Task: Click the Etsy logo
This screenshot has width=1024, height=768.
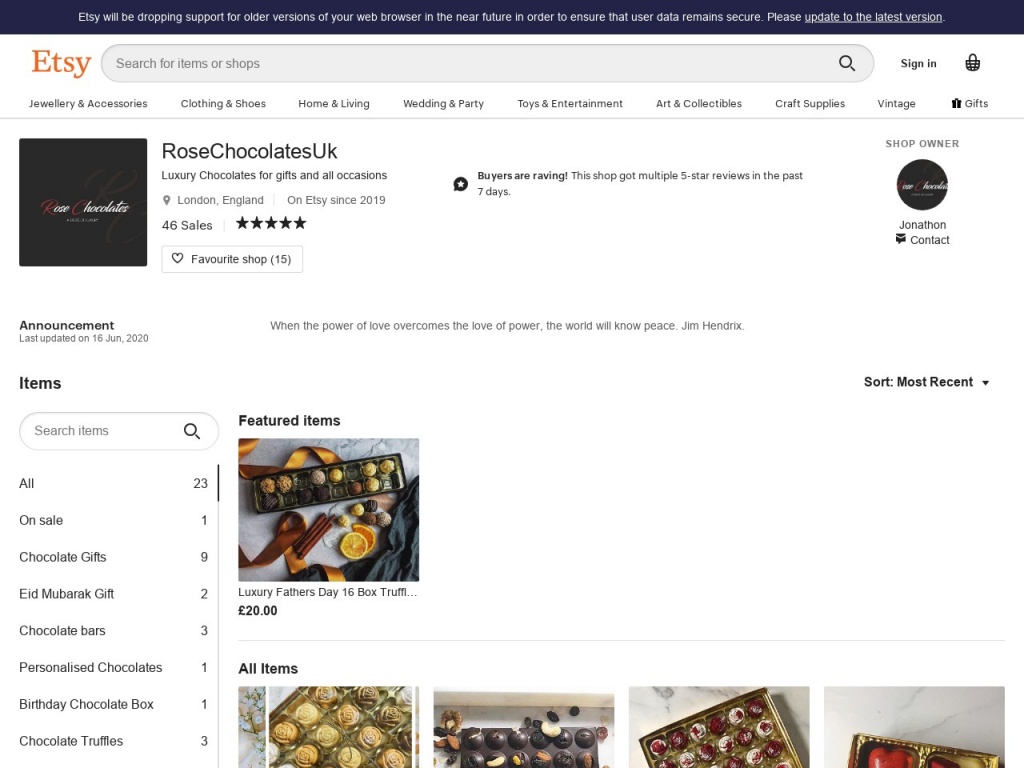Action: pyautogui.click(x=61, y=63)
